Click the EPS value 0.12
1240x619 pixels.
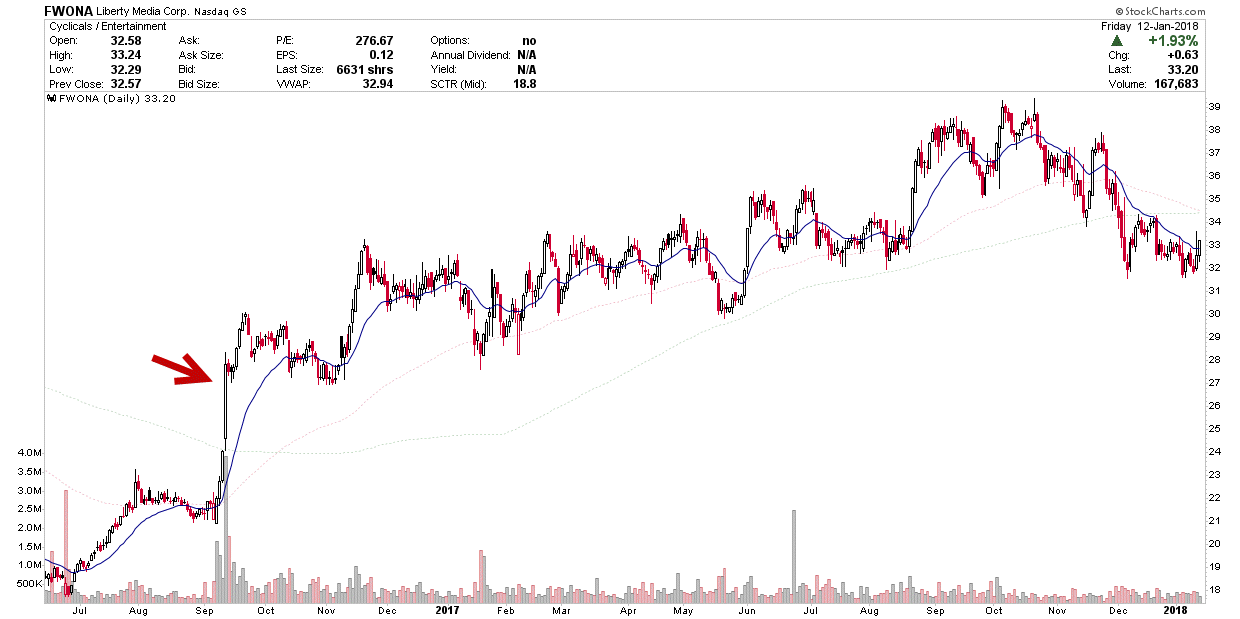click(x=381, y=55)
